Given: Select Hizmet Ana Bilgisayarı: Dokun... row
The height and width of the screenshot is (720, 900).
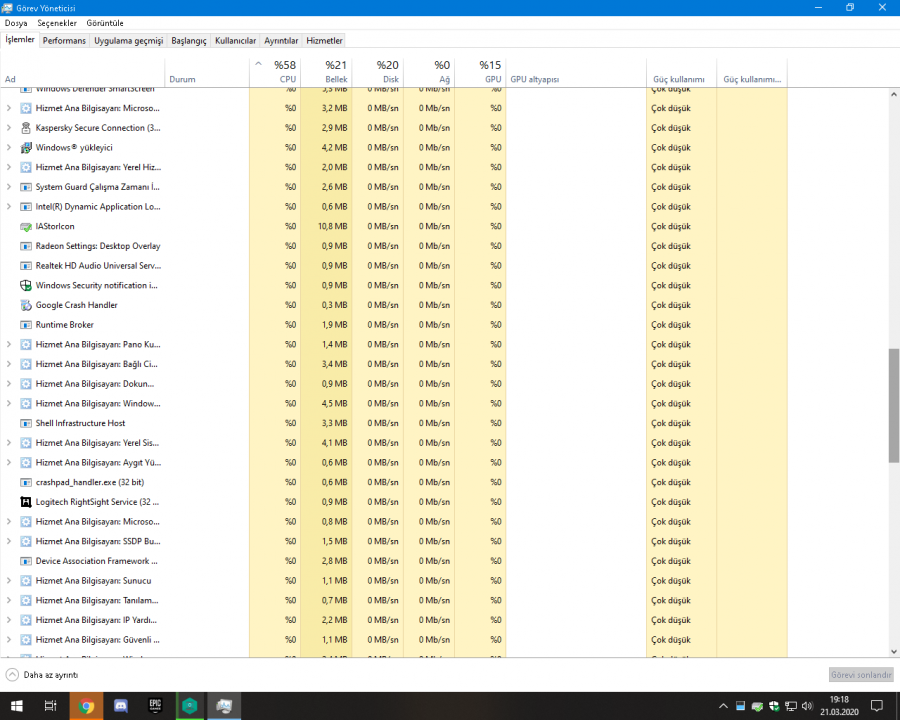Looking at the screenshot, I should 394,384.
